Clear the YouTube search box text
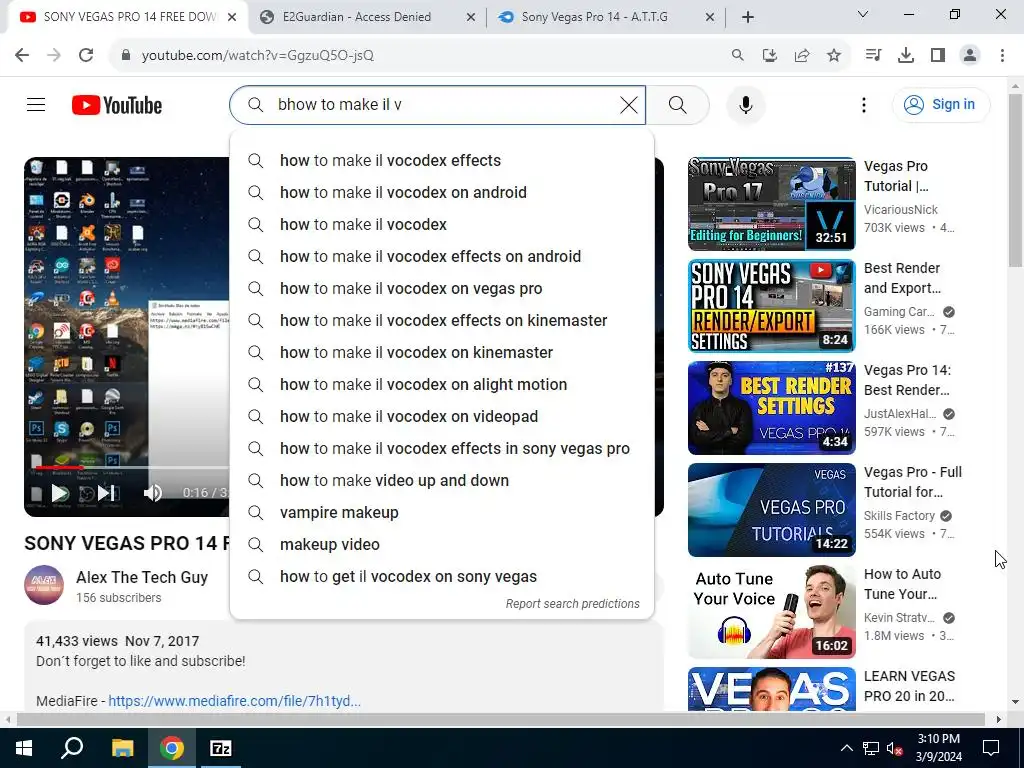 click(628, 104)
